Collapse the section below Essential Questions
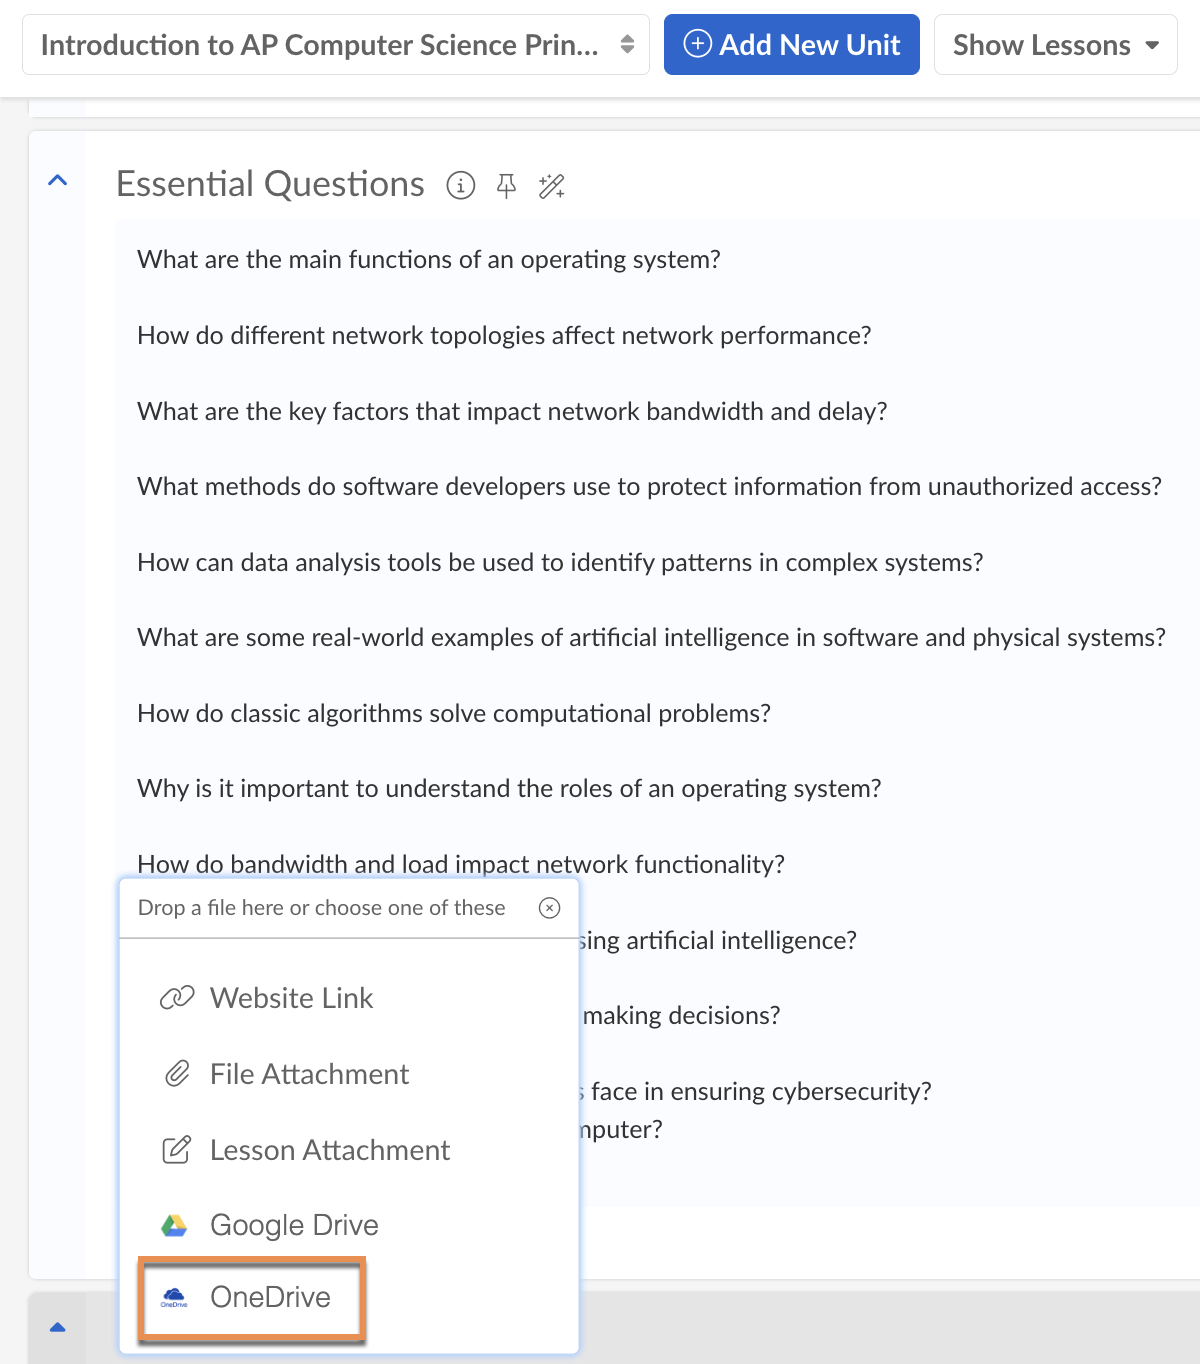The image size is (1200, 1364). [x=58, y=1327]
